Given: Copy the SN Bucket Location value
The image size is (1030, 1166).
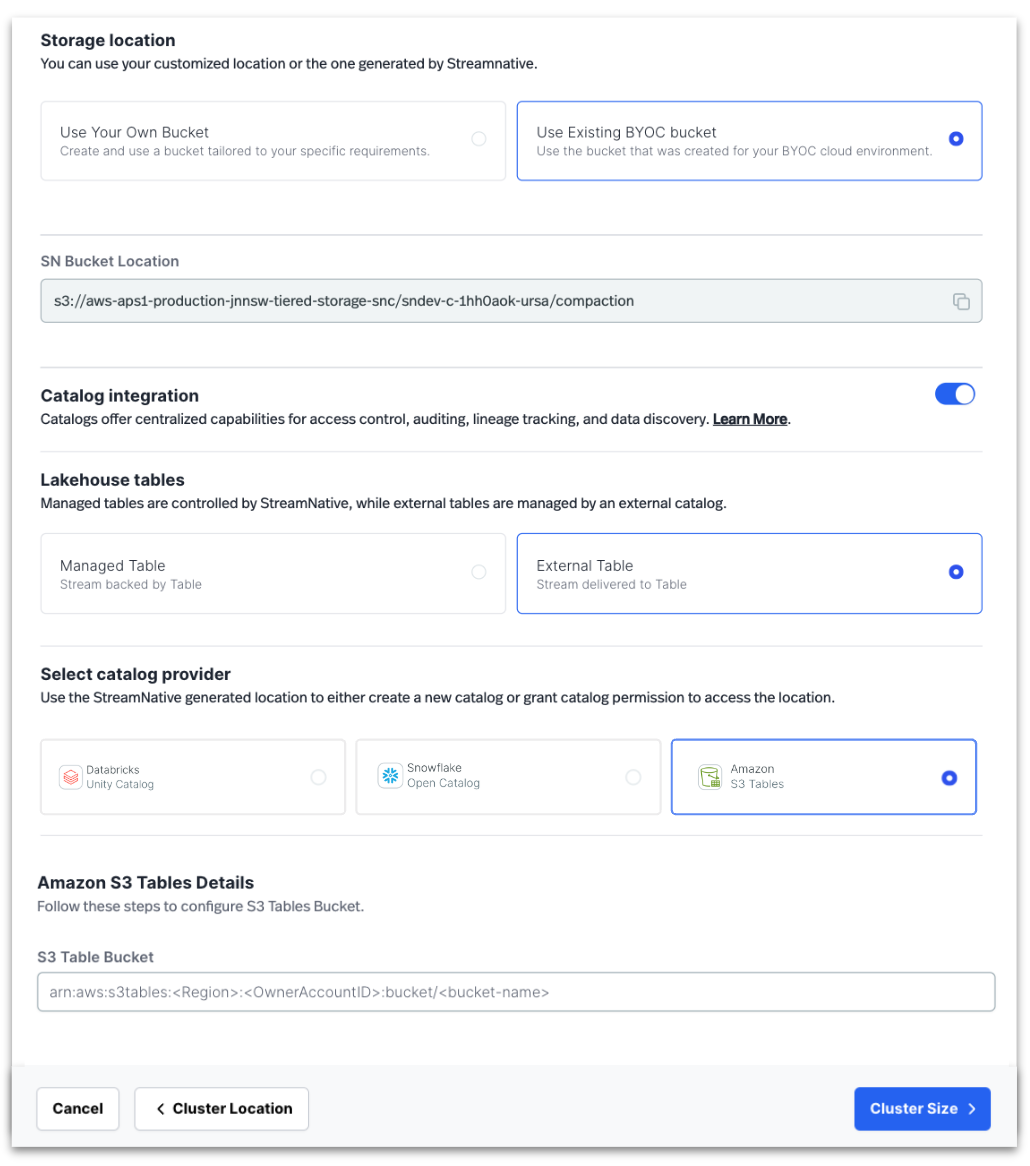Looking at the screenshot, I should [961, 300].
